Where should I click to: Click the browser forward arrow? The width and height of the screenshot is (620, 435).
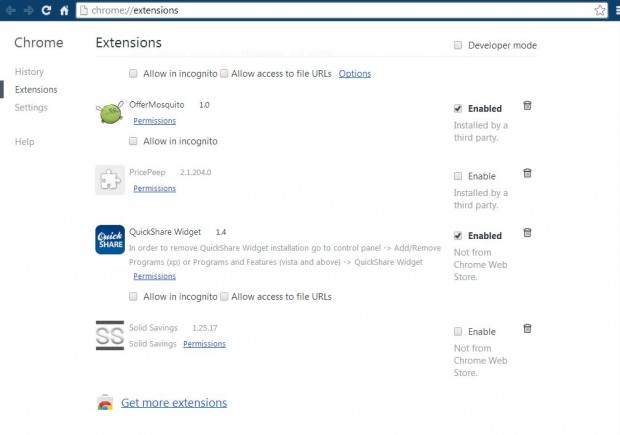(28, 10)
